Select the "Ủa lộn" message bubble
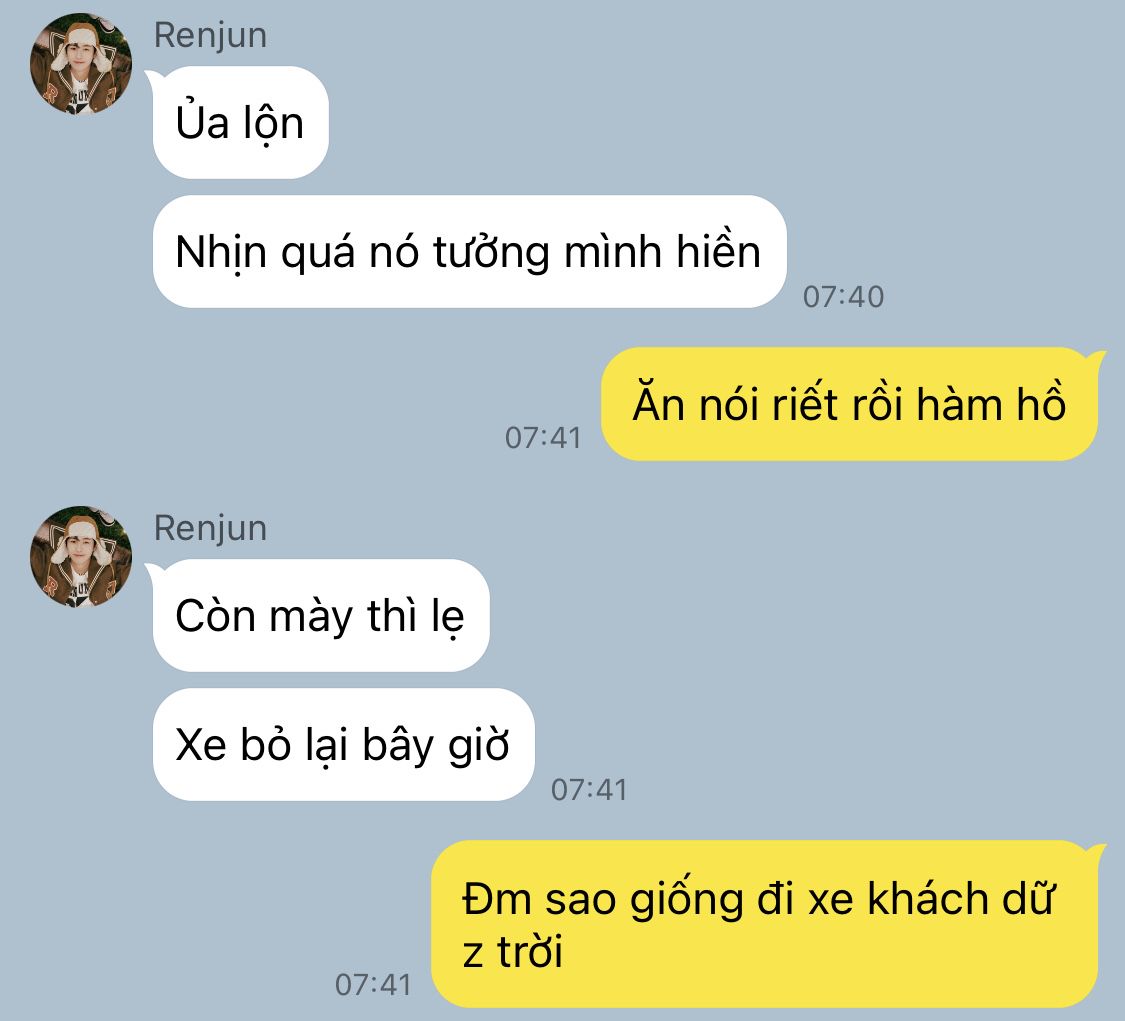Screen dimensions: 1125x1021 click(240, 123)
